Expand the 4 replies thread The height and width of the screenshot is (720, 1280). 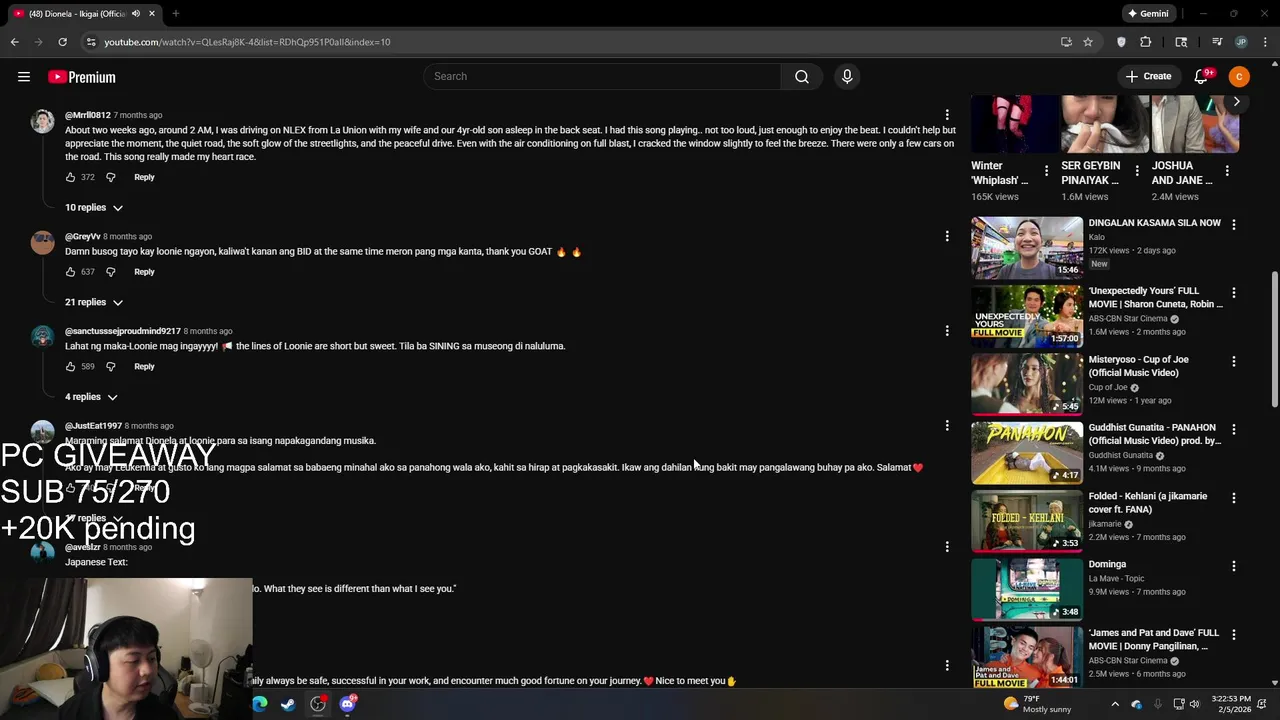[x=91, y=397]
